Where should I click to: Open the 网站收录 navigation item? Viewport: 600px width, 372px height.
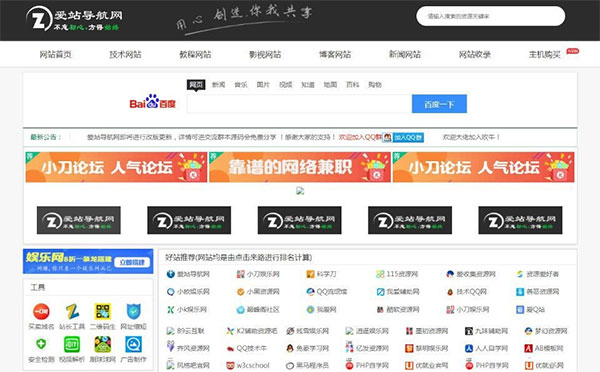click(475, 54)
